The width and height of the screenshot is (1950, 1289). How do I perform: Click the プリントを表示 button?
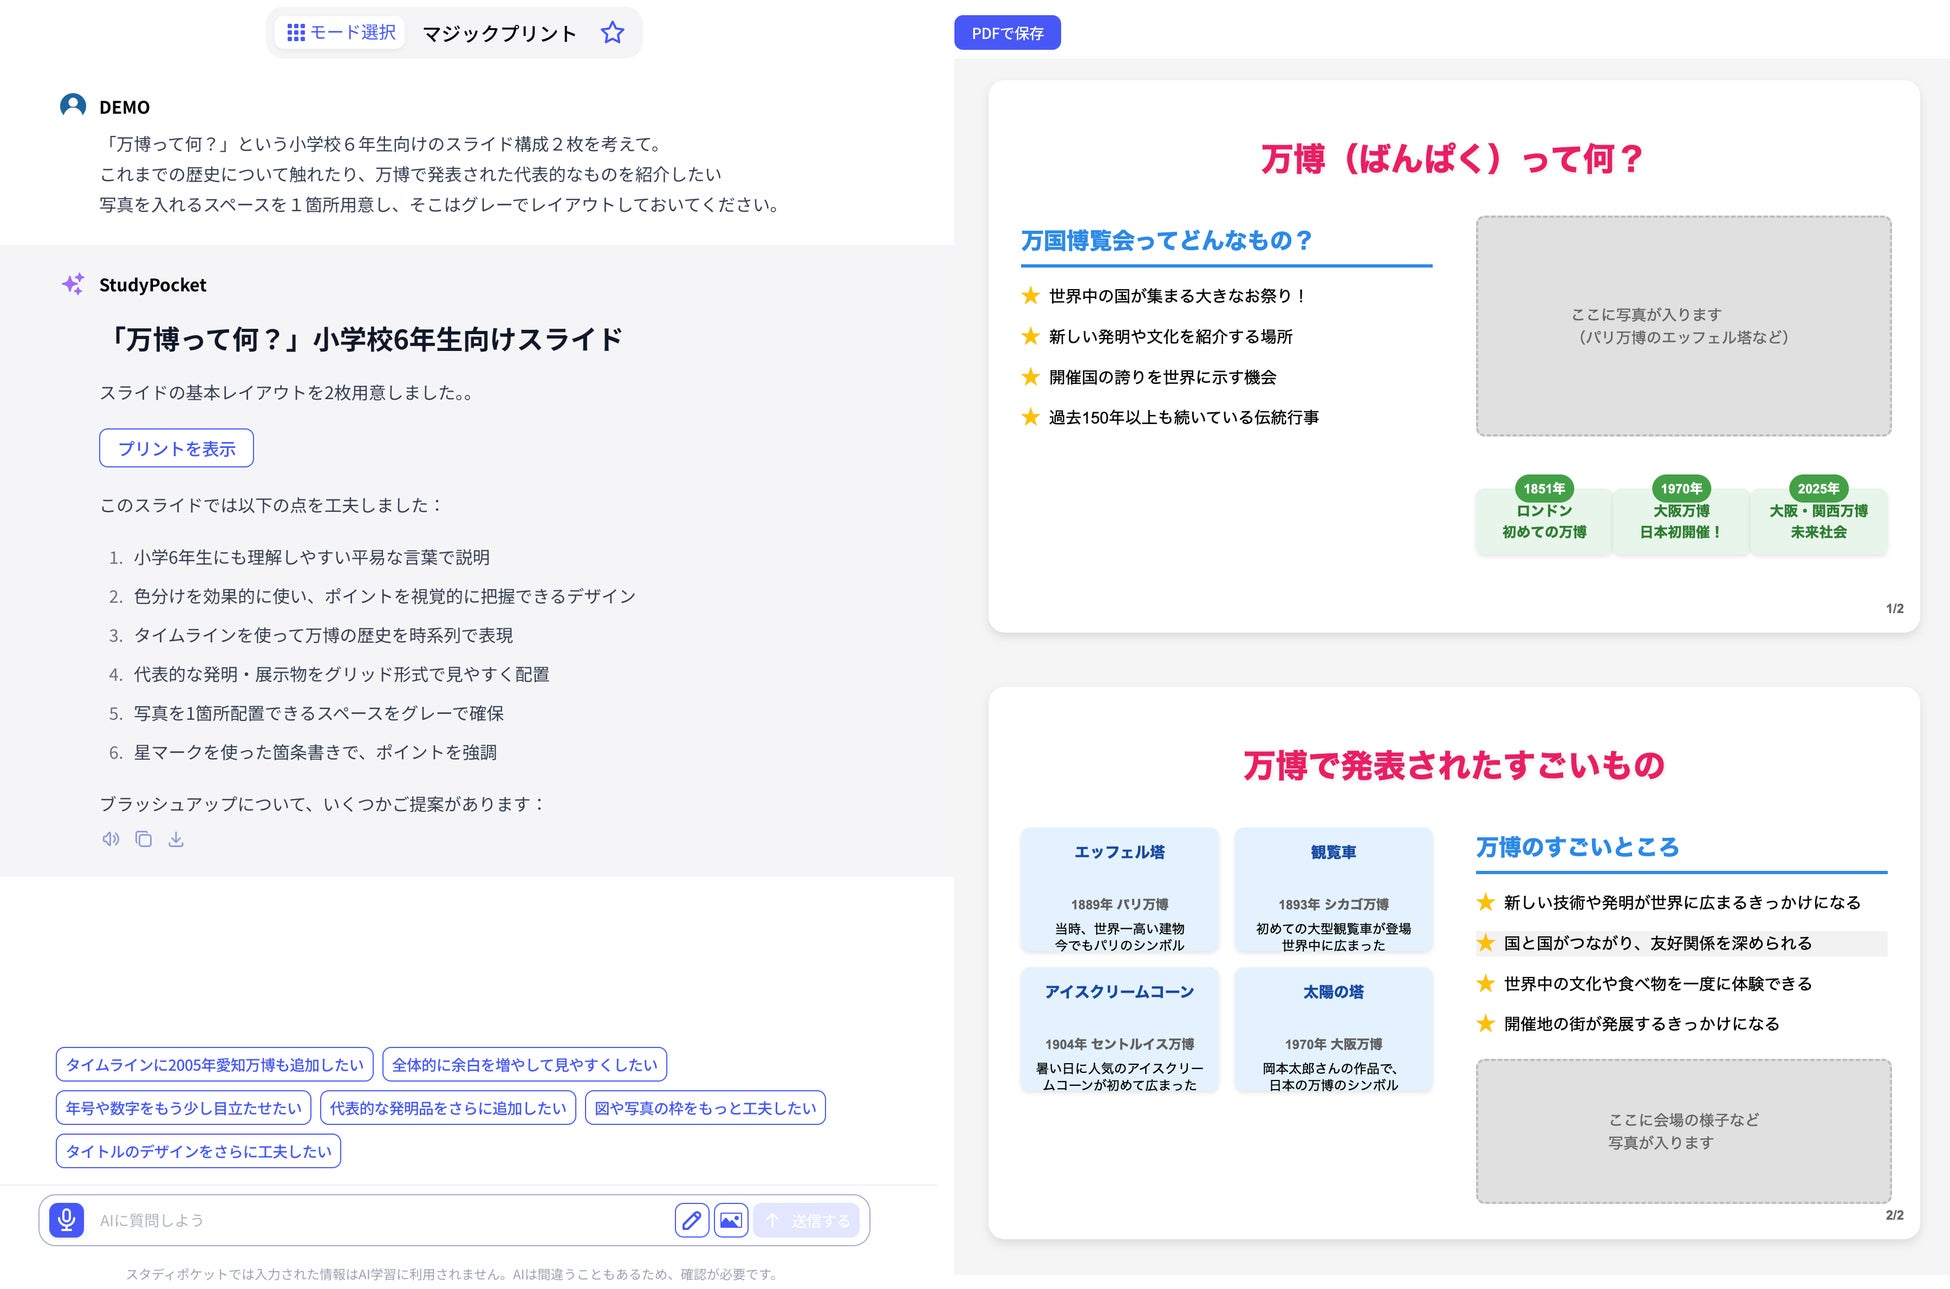pos(176,448)
